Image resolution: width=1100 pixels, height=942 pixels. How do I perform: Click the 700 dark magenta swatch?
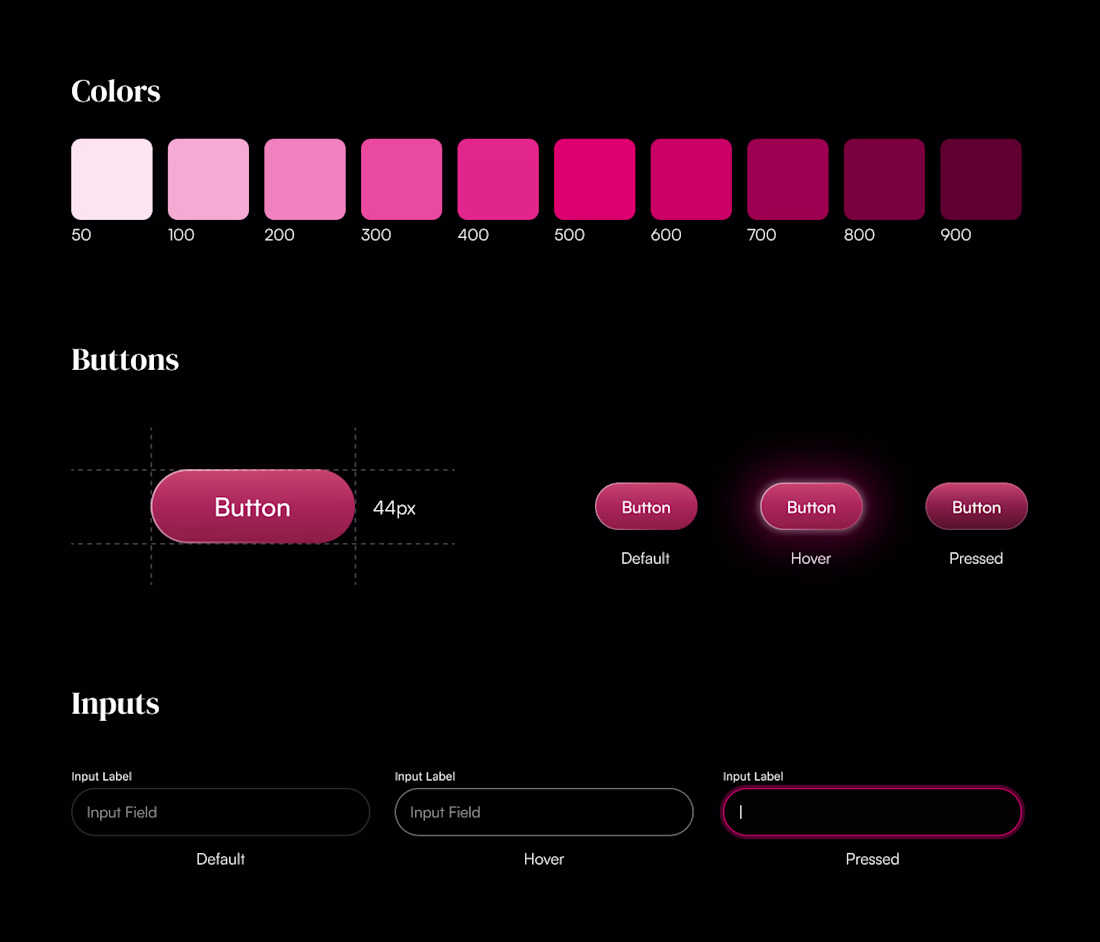pos(788,179)
